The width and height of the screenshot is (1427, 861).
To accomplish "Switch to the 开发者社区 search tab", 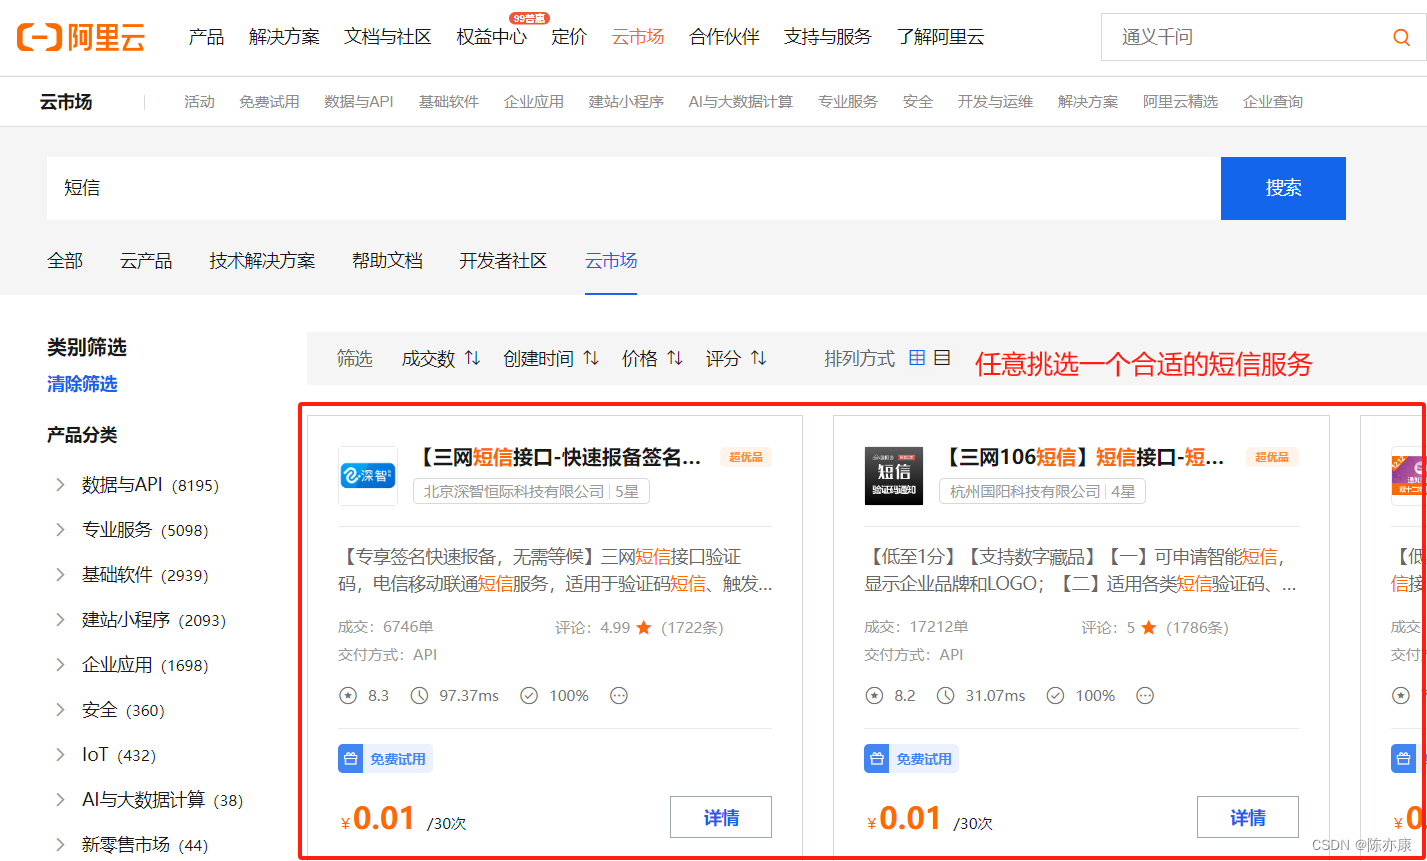I will tap(503, 261).
